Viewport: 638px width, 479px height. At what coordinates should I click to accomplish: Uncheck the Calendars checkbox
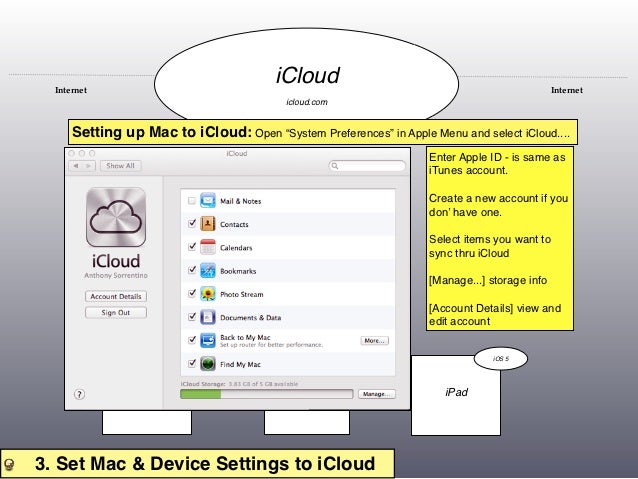click(x=192, y=247)
